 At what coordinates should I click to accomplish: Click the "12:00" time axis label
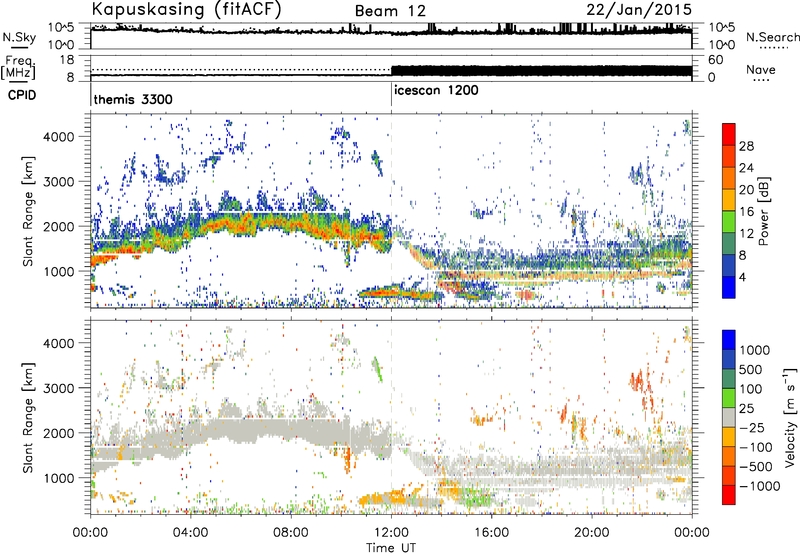pyautogui.click(x=391, y=533)
